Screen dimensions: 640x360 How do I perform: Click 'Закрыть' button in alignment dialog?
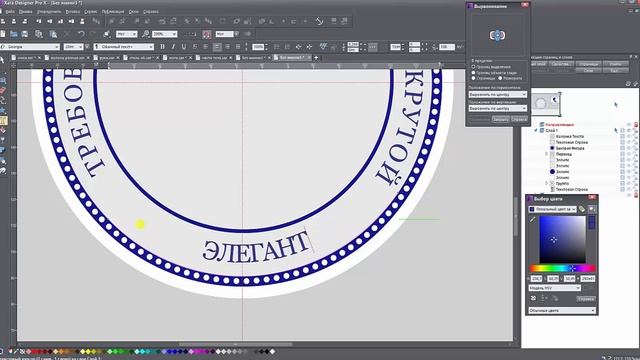pyautogui.click(x=500, y=119)
